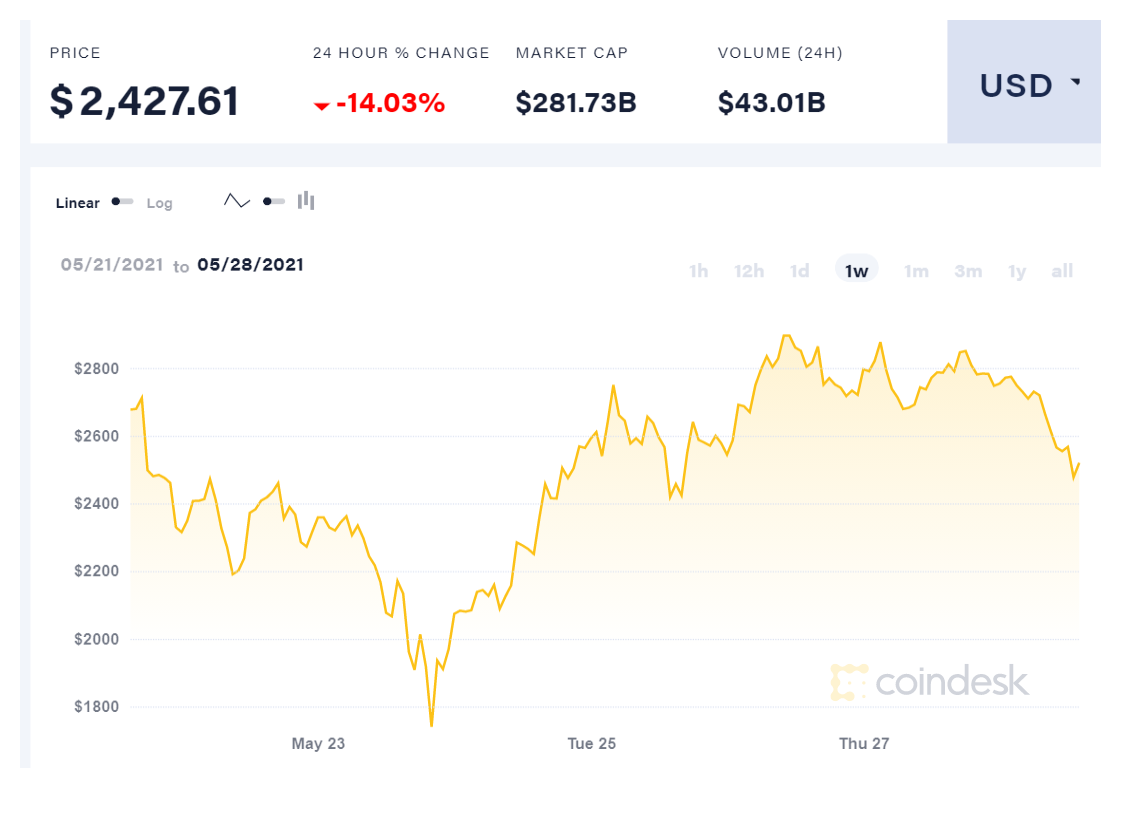Screen dimensions: 1121x828
Task: Select the 3m time range
Action: pyautogui.click(x=968, y=271)
